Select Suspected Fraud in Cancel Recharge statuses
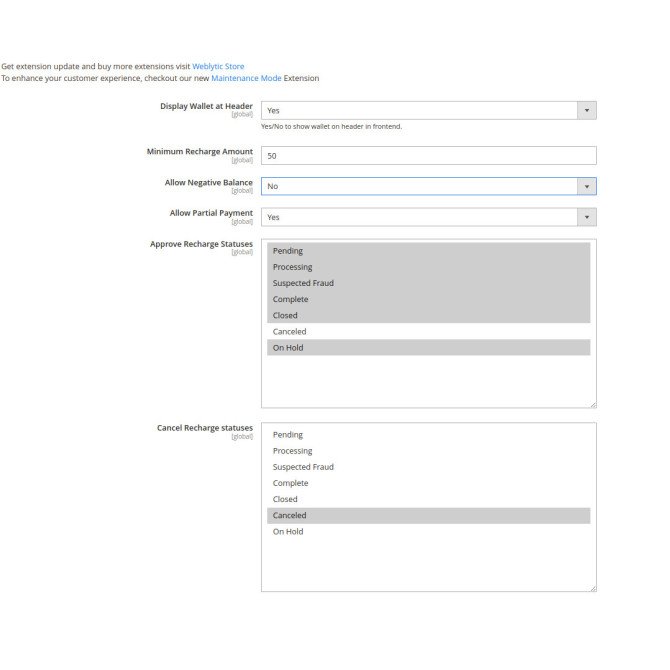Screen dimensions: 670x670 pos(429,467)
